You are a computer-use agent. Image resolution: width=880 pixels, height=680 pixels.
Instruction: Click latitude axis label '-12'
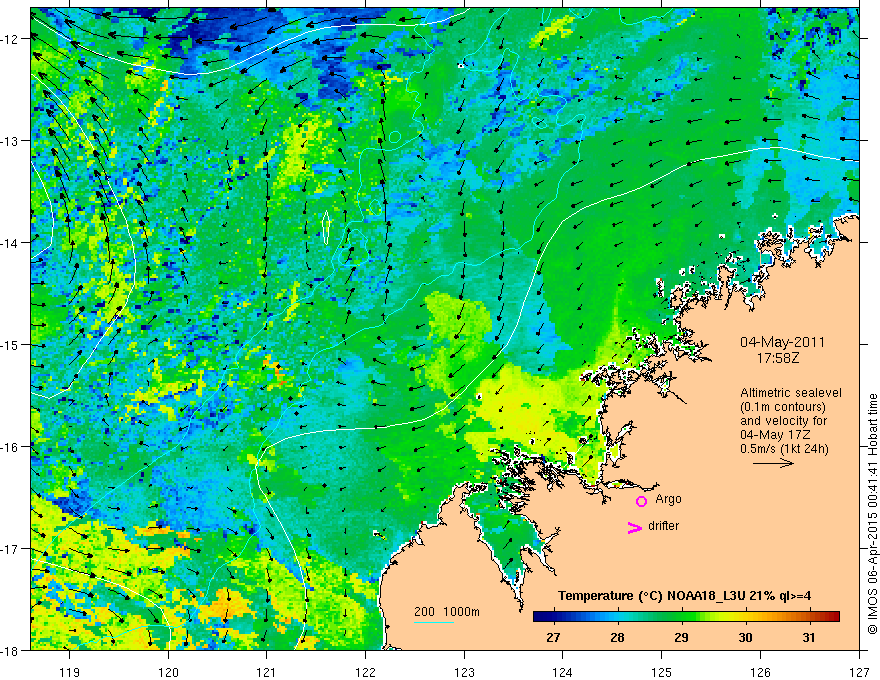12,39
